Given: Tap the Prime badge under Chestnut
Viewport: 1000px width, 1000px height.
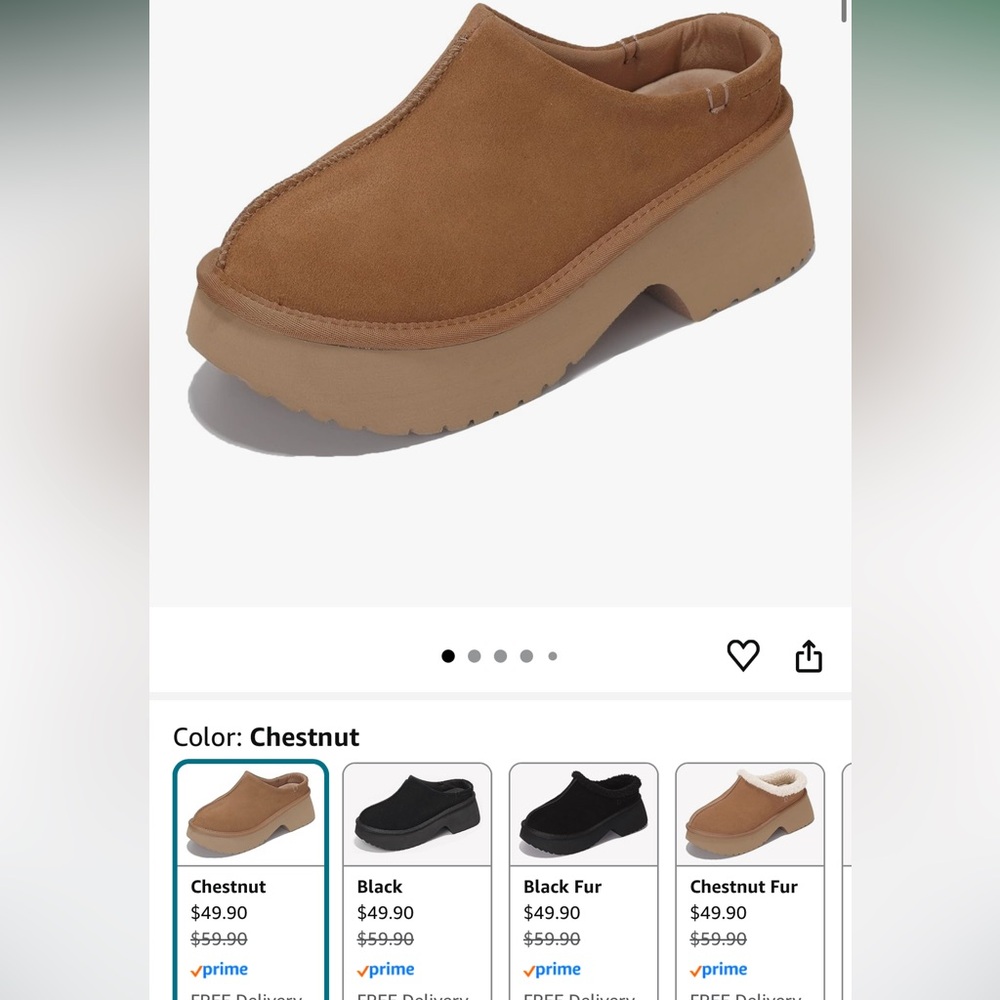Looking at the screenshot, I should click(x=219, y=969).
